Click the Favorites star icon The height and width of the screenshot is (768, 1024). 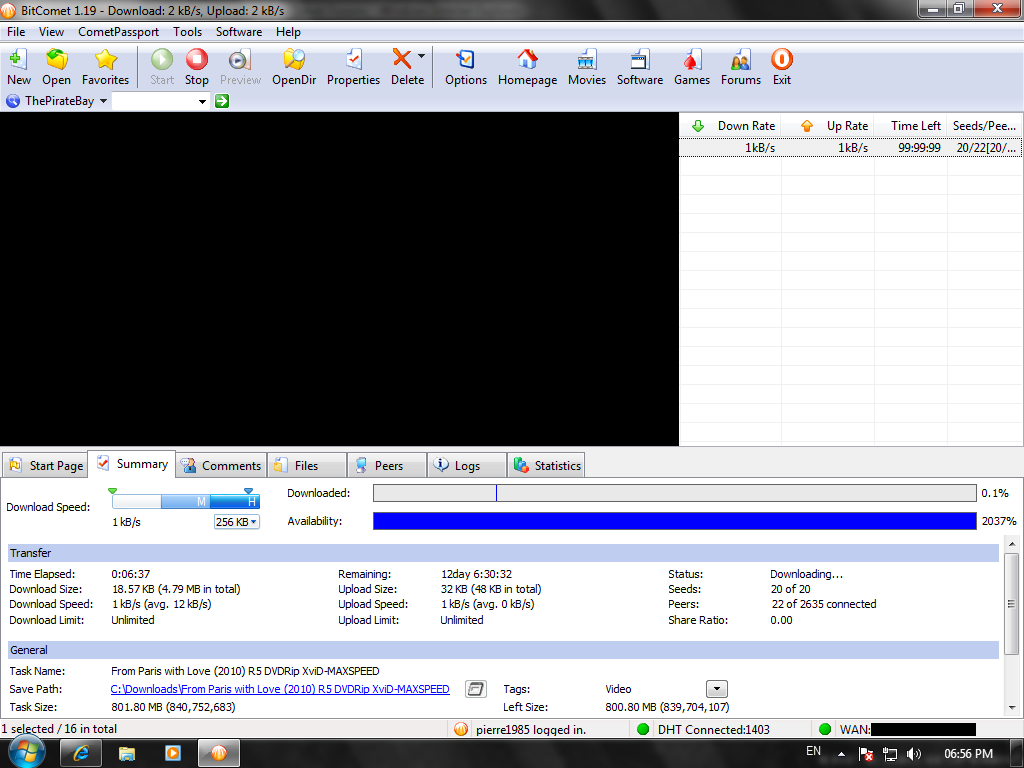[x=105, y=59]
